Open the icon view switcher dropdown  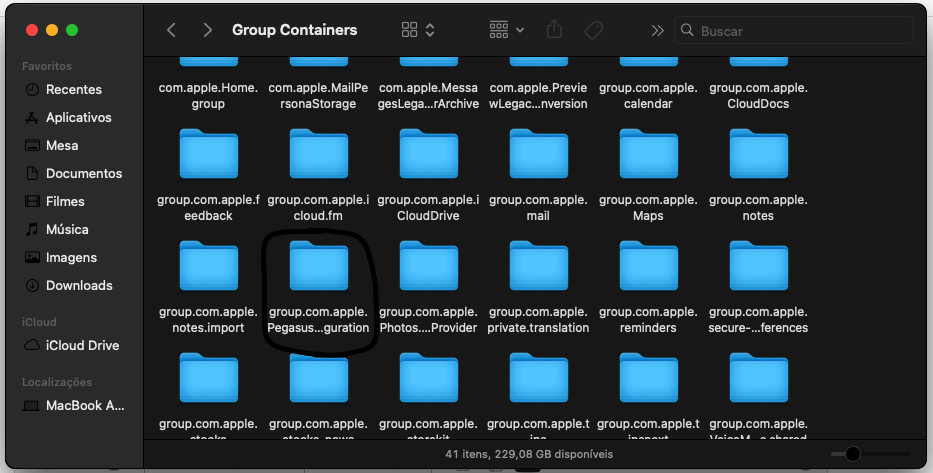418,30
